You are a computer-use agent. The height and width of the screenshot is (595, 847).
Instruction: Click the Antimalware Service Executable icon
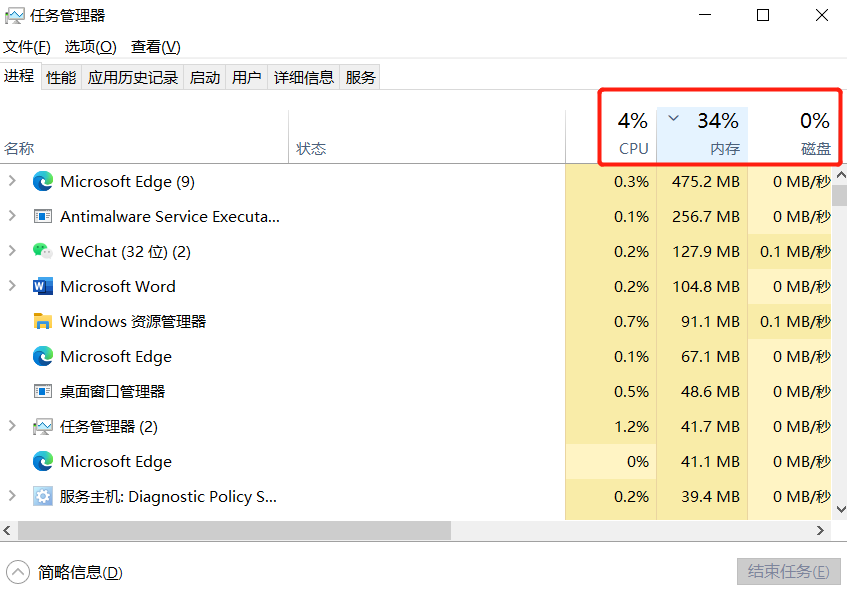coord(43,217)
